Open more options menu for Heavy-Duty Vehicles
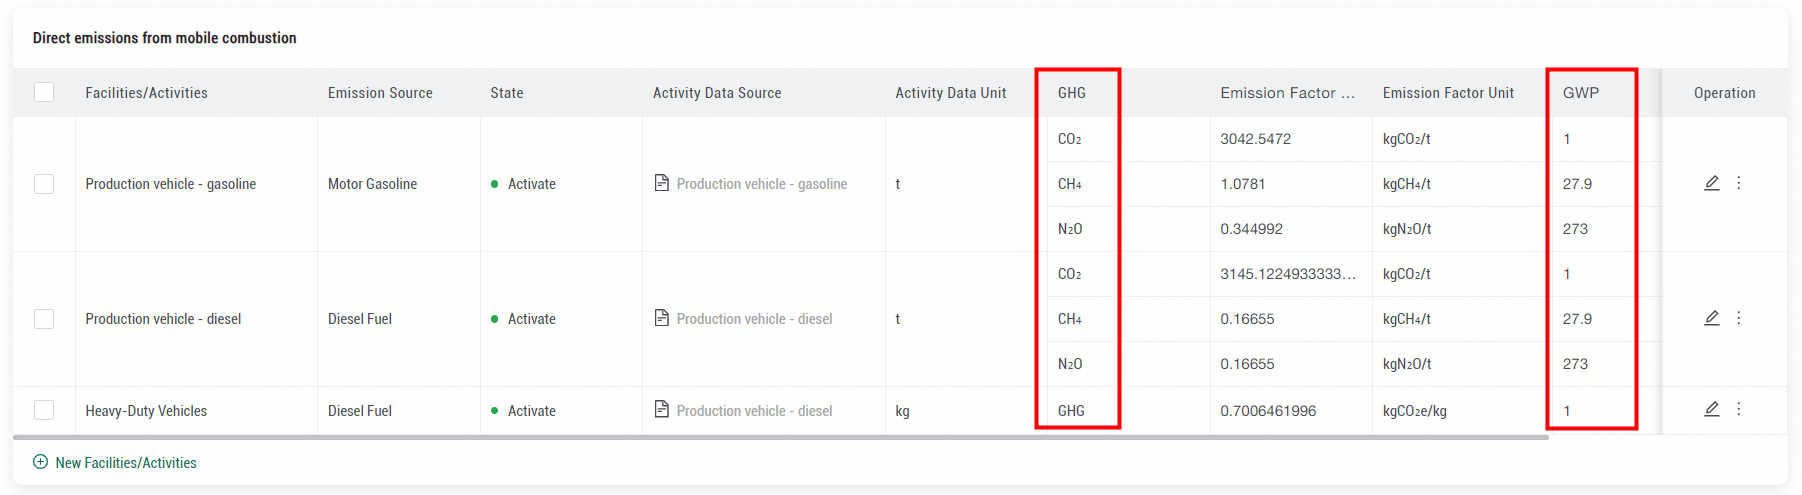 point(1739,409)
